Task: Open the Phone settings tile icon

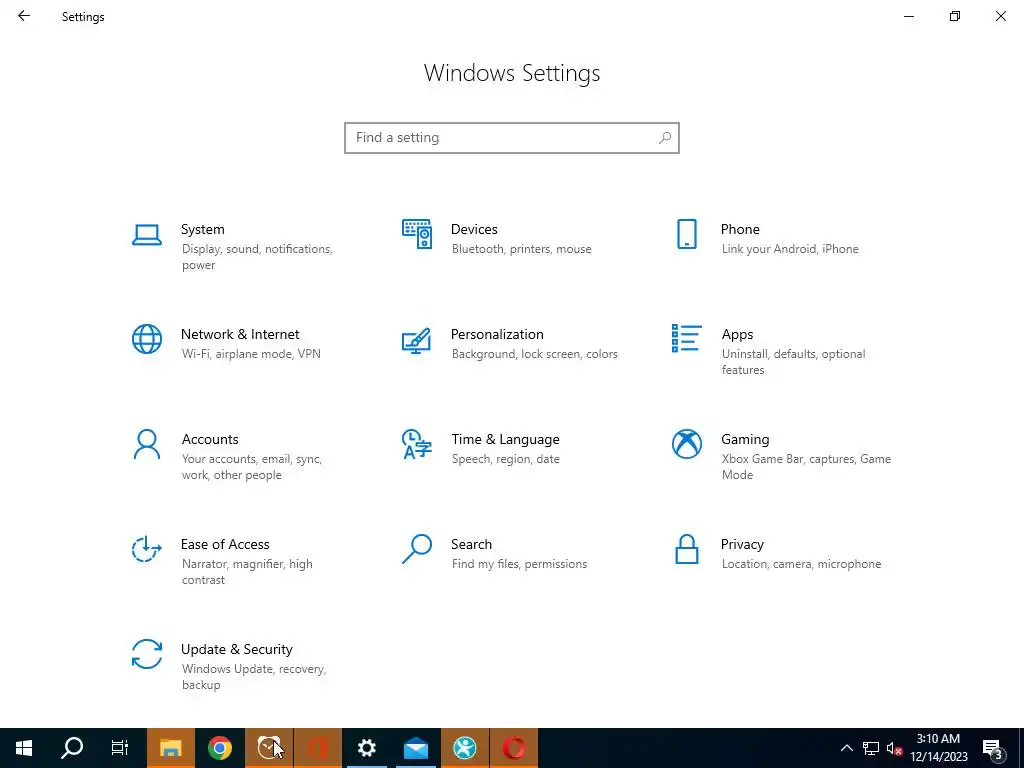Action: click(686, 234)
